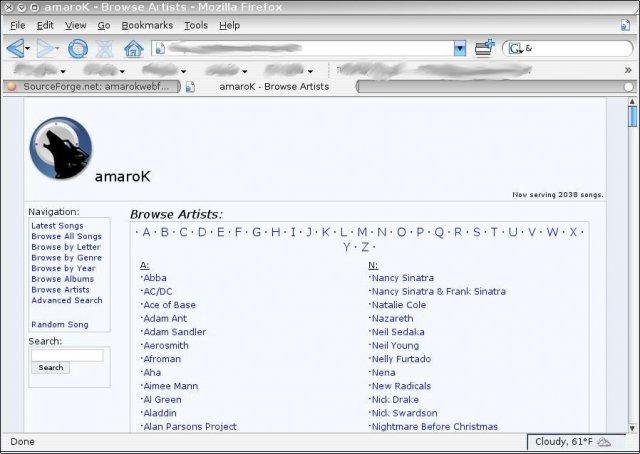Screen dimensions: 640x454
Task: Open the Google search engine selector
Action: pos(516,49)
